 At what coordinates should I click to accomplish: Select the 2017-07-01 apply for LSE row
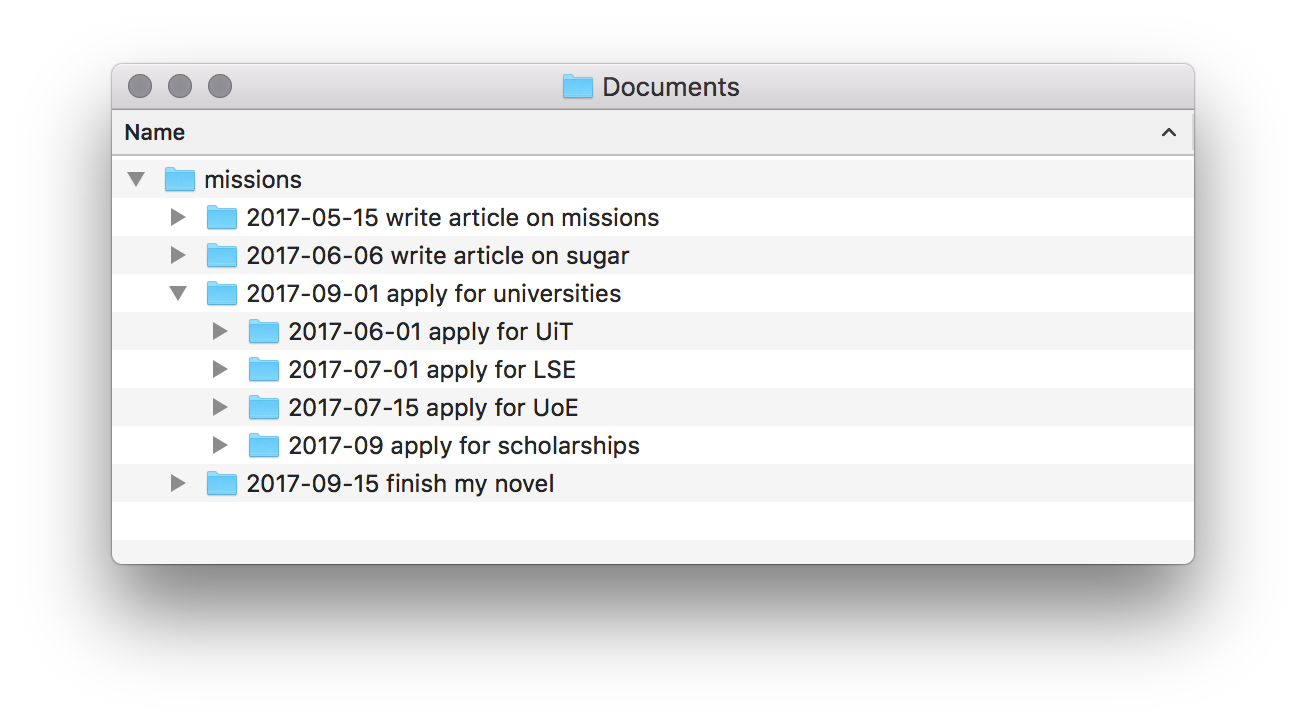tap(432, 370)
